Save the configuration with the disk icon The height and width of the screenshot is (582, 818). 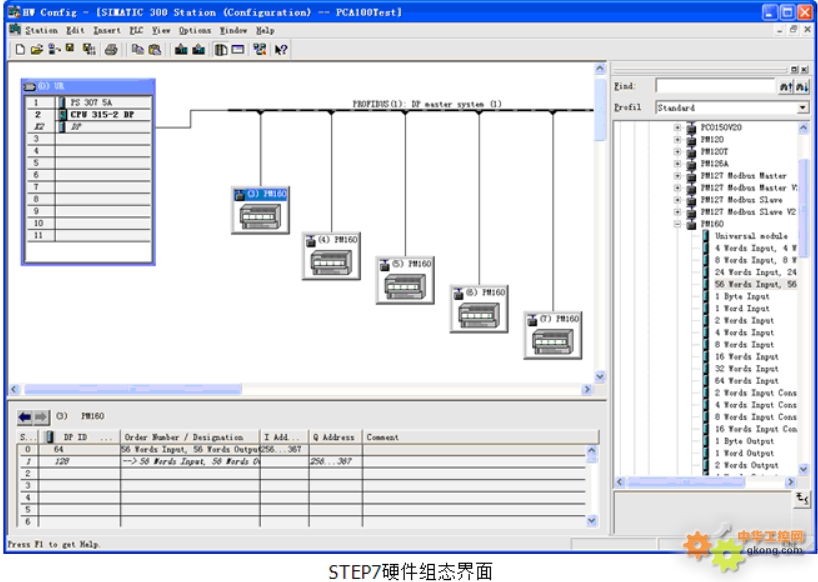click(70, 48)
